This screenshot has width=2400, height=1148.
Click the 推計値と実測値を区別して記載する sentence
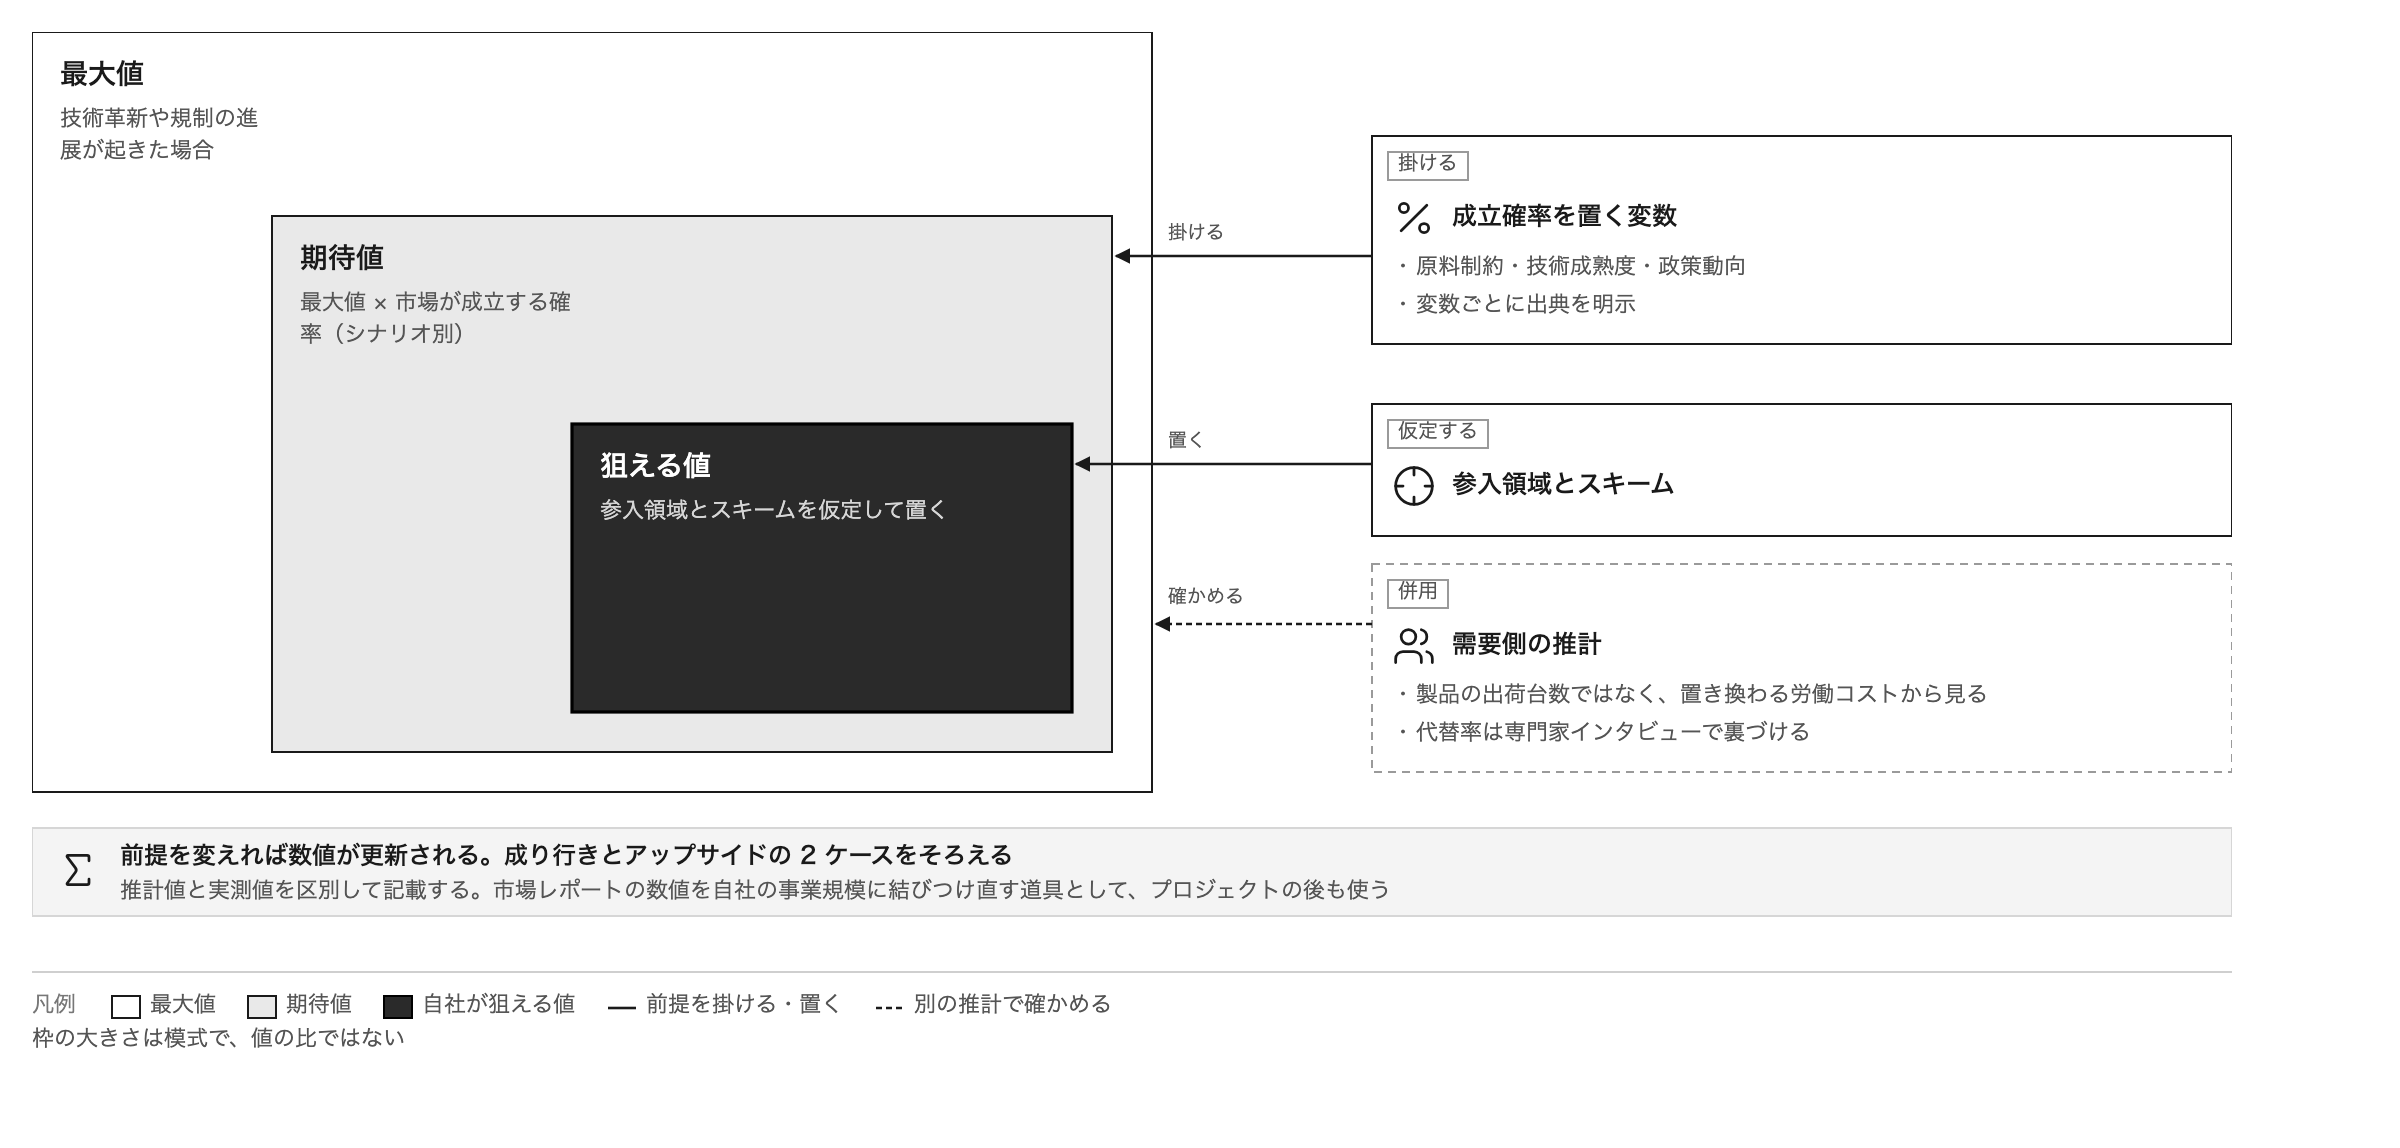(x=755, y=890)
